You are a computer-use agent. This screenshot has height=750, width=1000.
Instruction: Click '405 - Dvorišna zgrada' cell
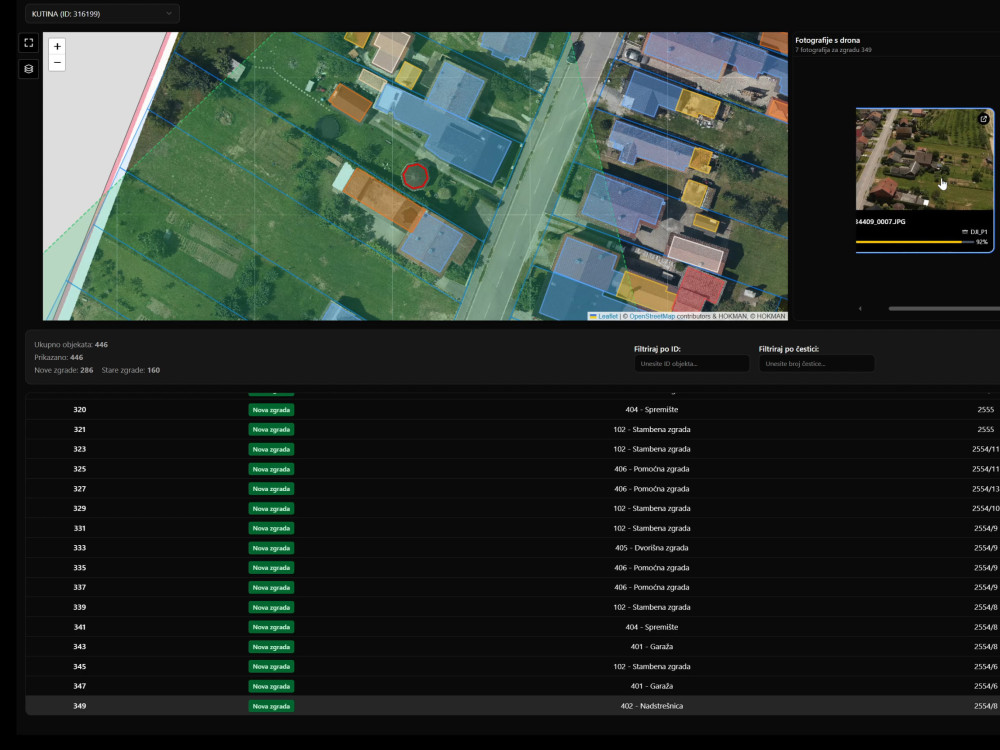[x=652, y=548]
